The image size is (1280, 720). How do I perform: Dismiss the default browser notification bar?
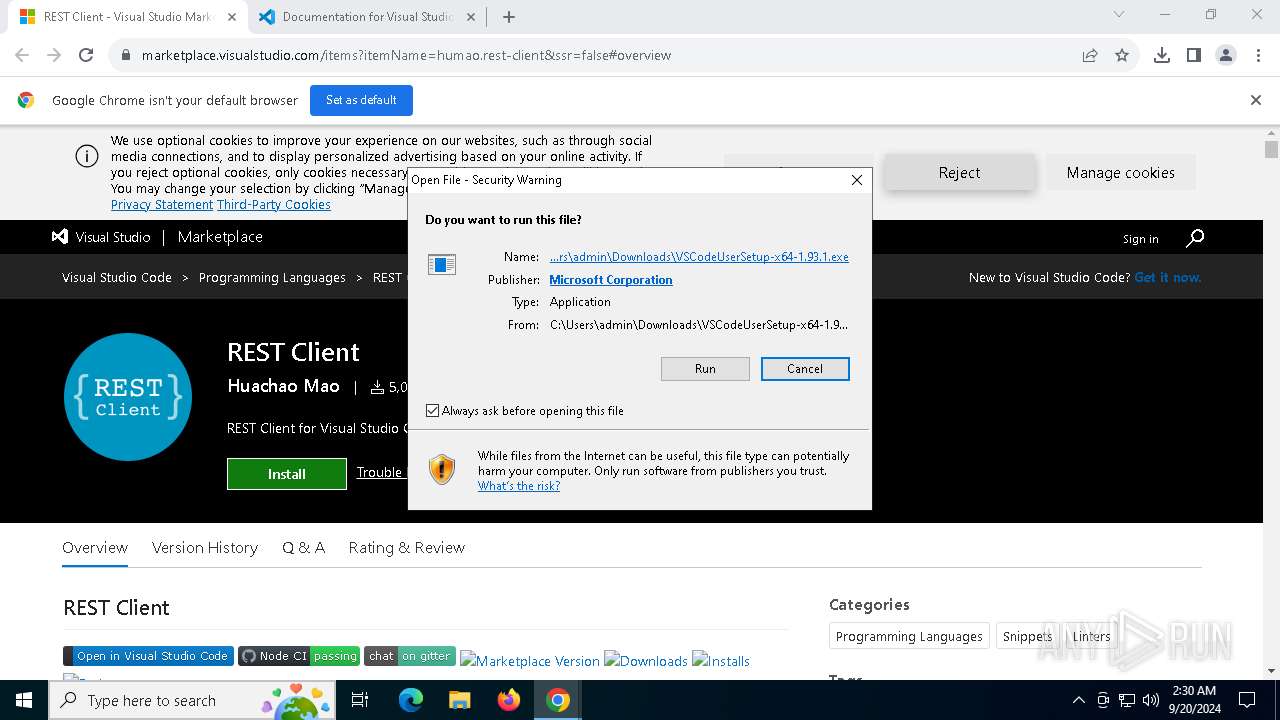point(1255,100)
